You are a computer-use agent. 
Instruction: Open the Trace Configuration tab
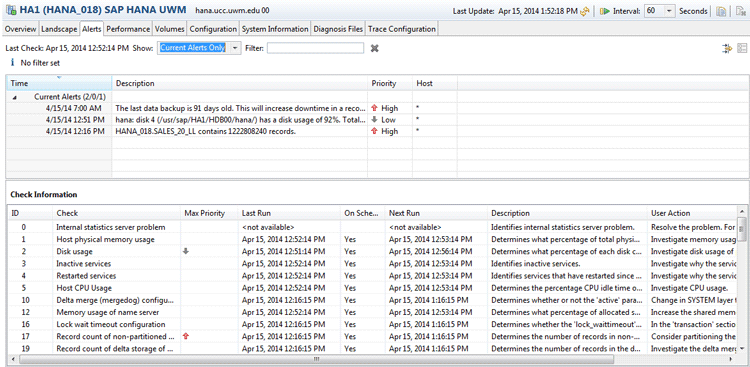pos(402,29)
